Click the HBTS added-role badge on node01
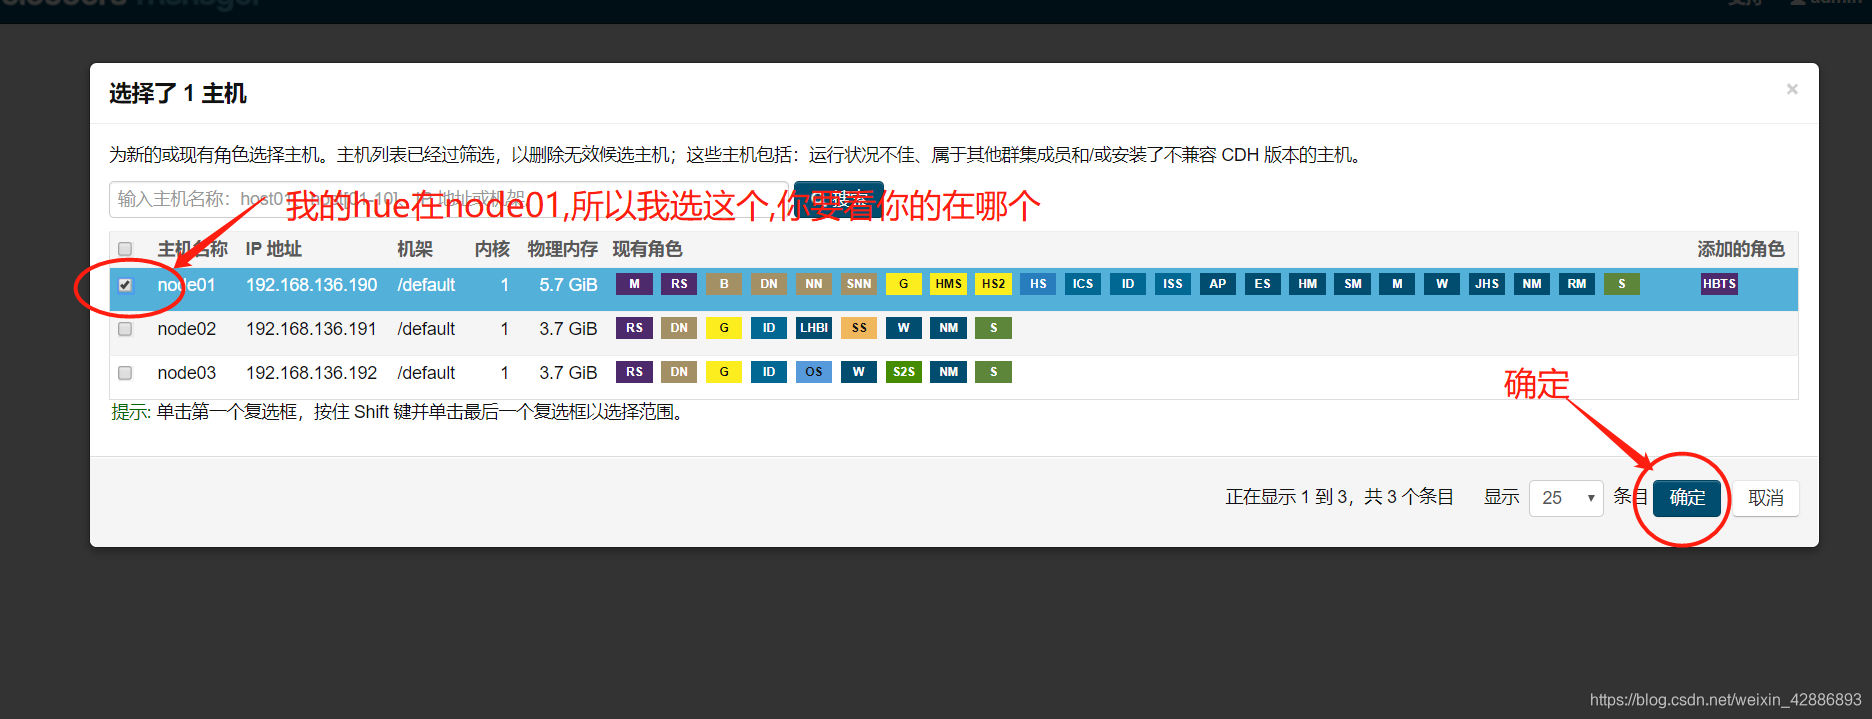 (1719, 284)
